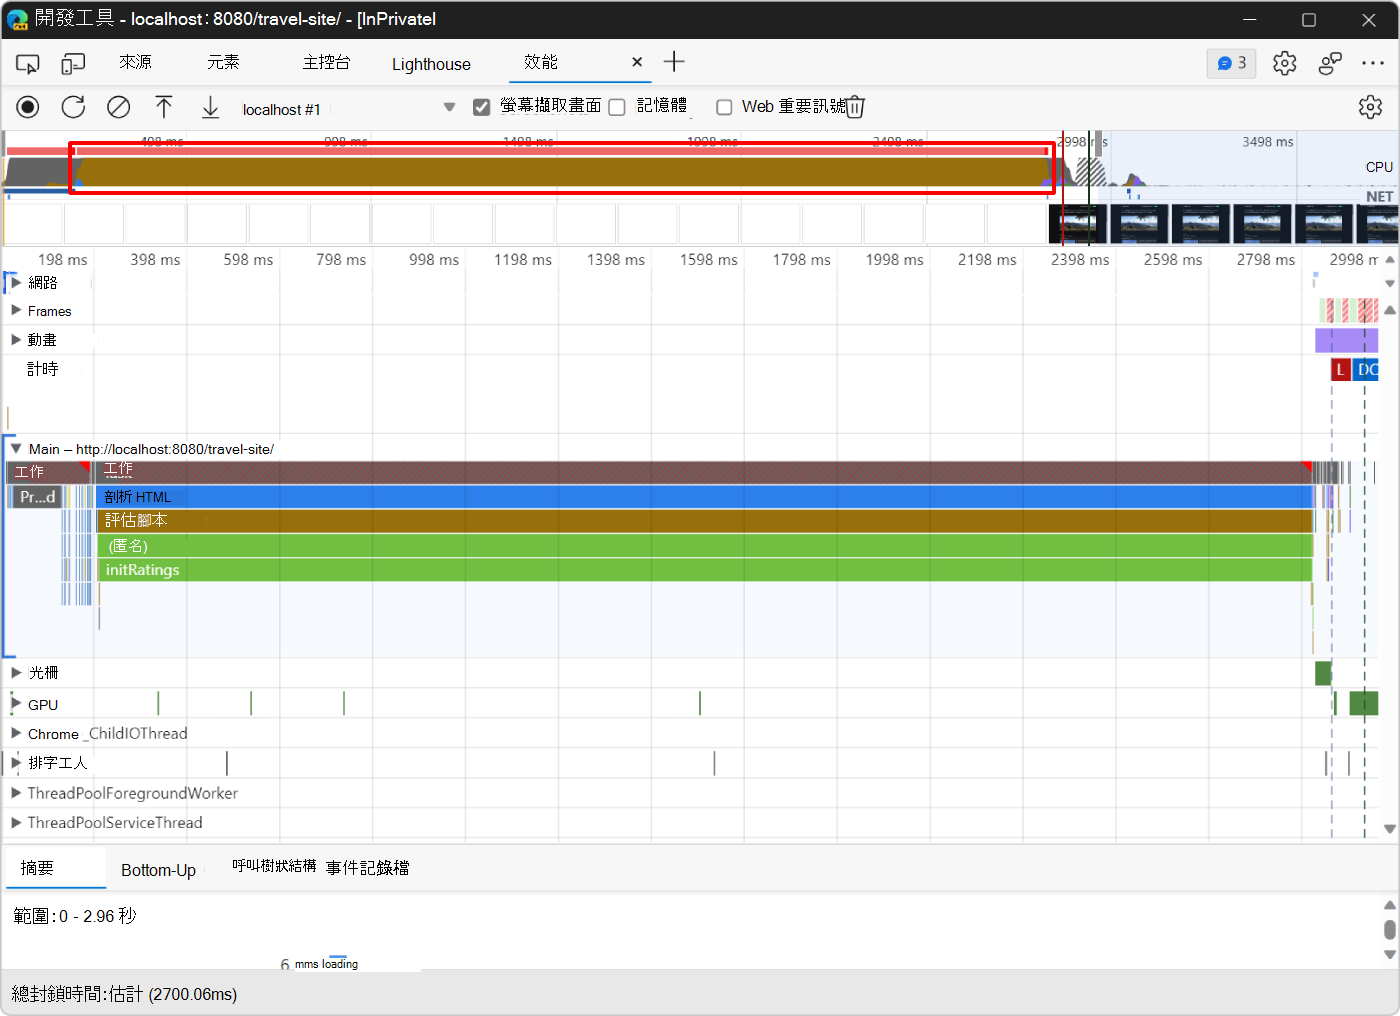Expand the GPU track
The height and width of the screenshot is (1016, 1400).
[x=16, y=704]
